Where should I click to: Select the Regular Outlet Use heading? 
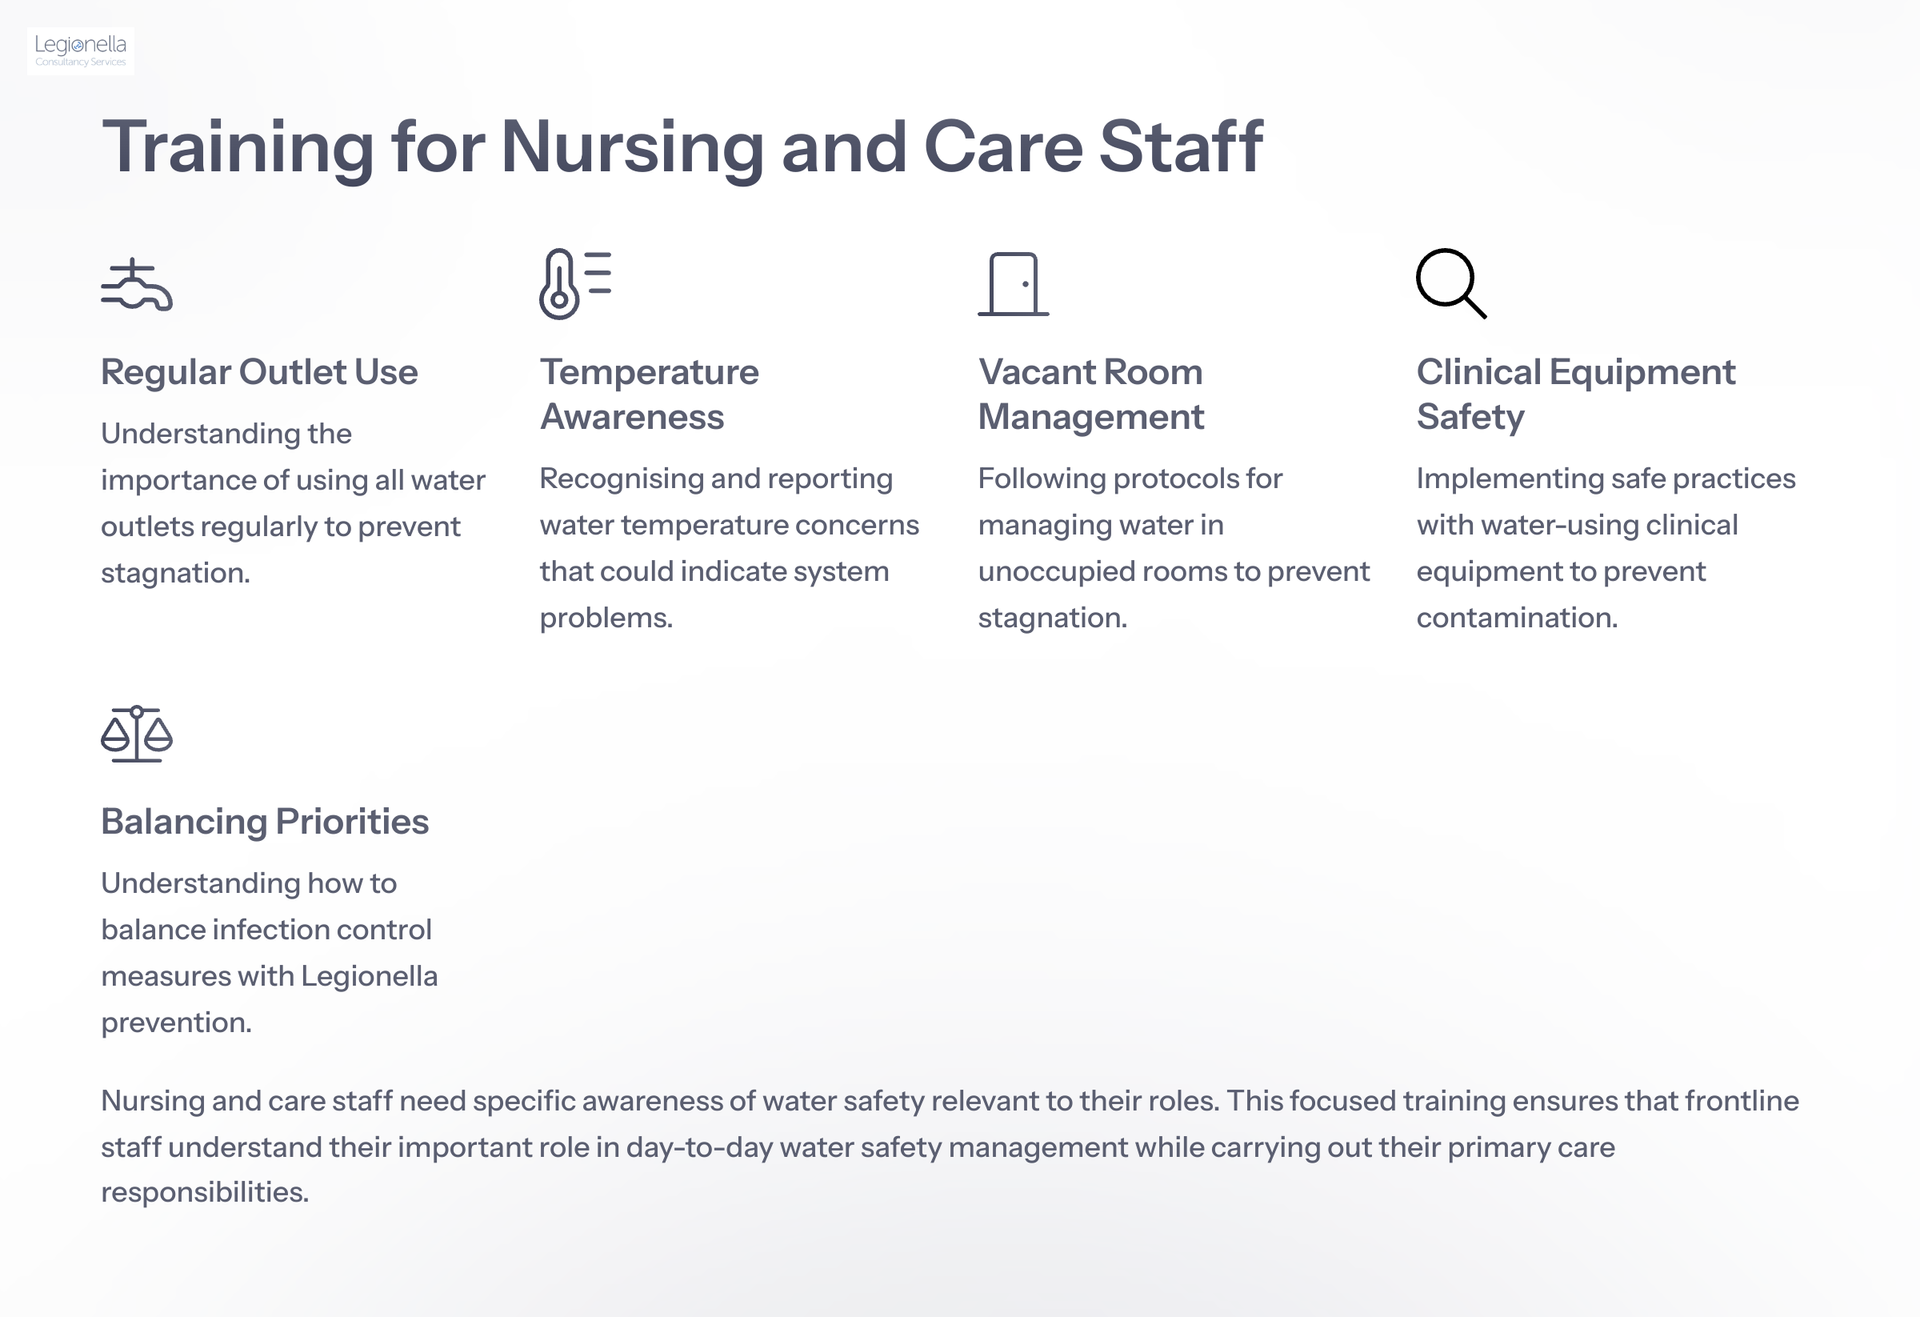tap(259, 372)
